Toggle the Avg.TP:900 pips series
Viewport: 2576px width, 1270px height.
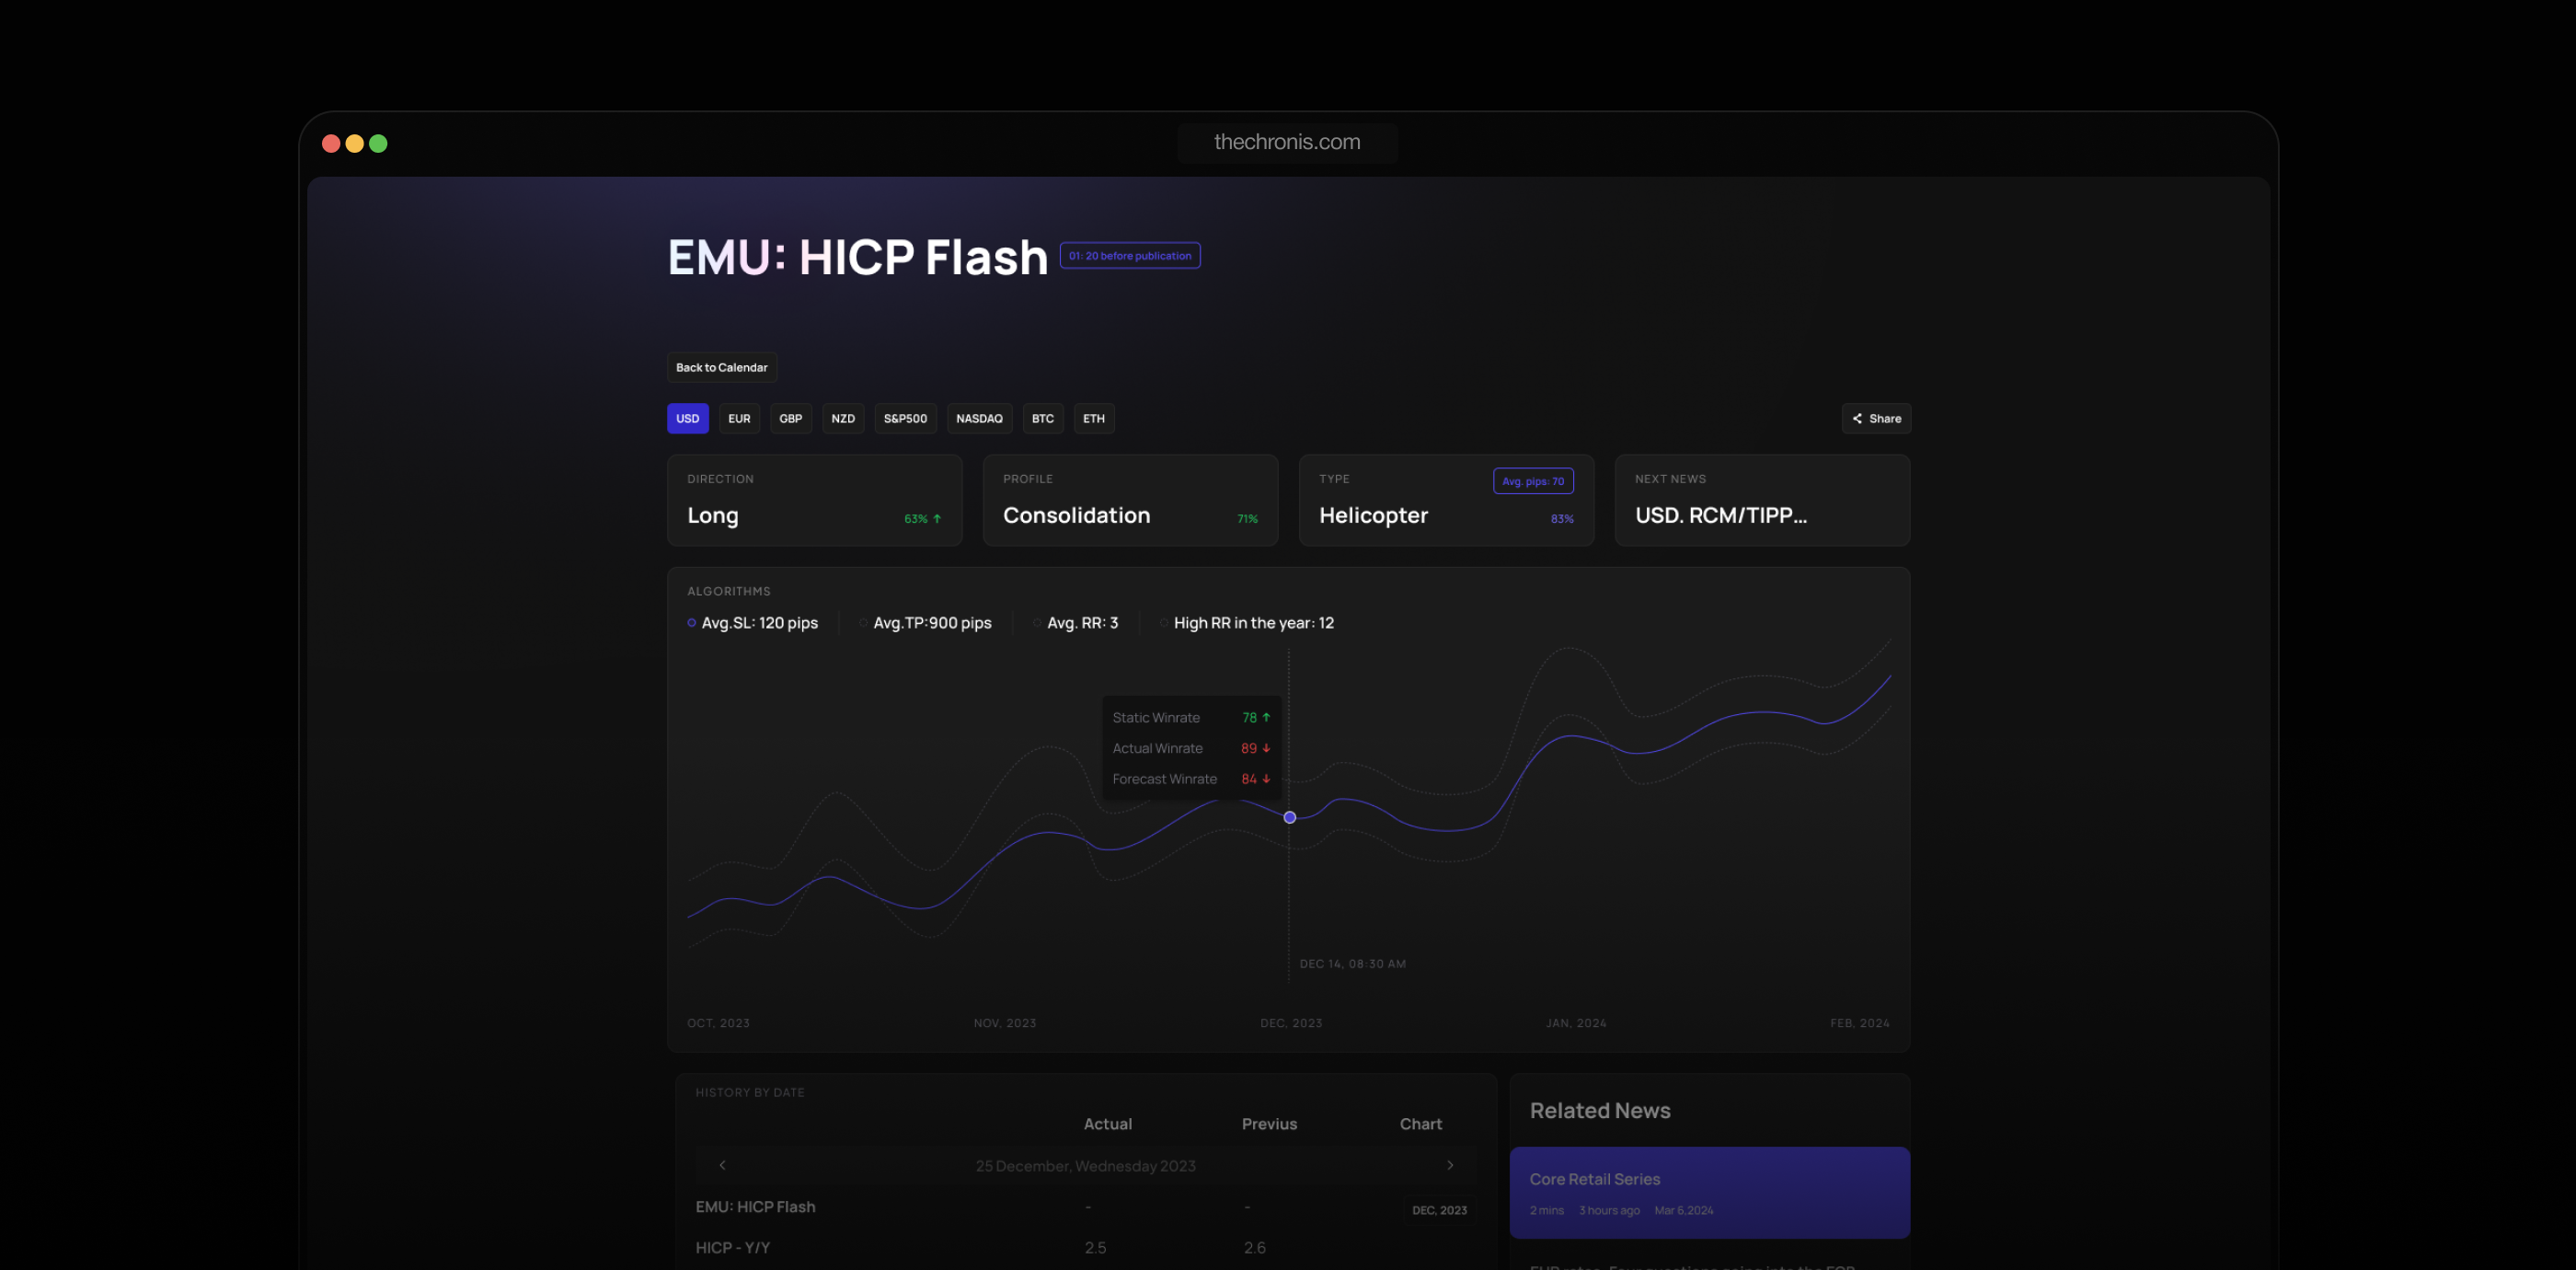tap(925, 623)
